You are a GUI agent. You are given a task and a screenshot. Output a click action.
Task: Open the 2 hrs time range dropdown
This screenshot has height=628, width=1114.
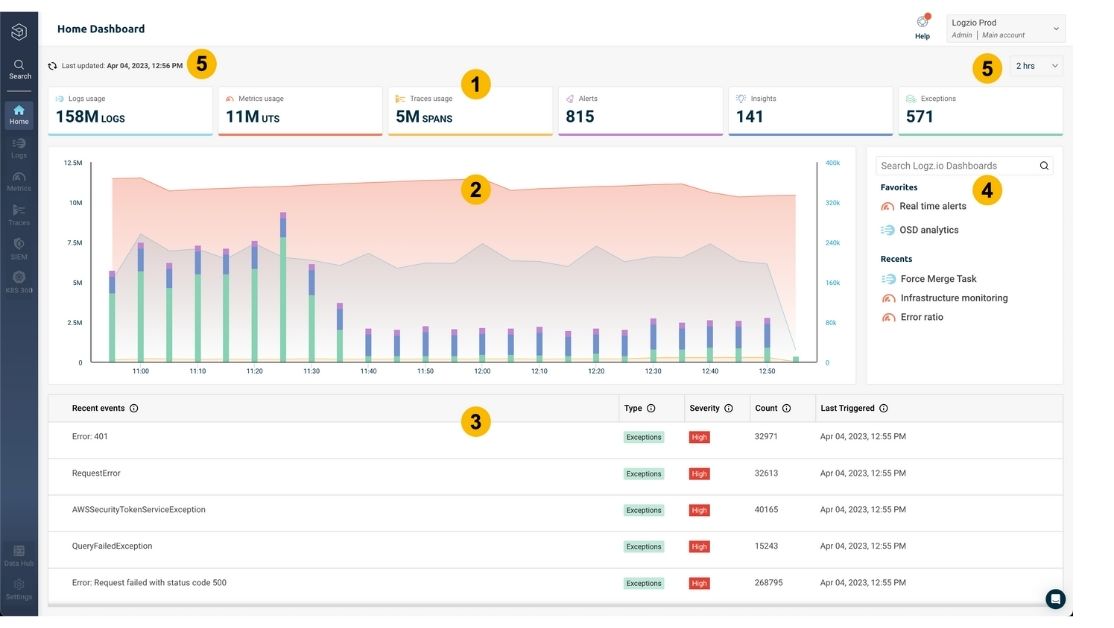point(1035,65)
